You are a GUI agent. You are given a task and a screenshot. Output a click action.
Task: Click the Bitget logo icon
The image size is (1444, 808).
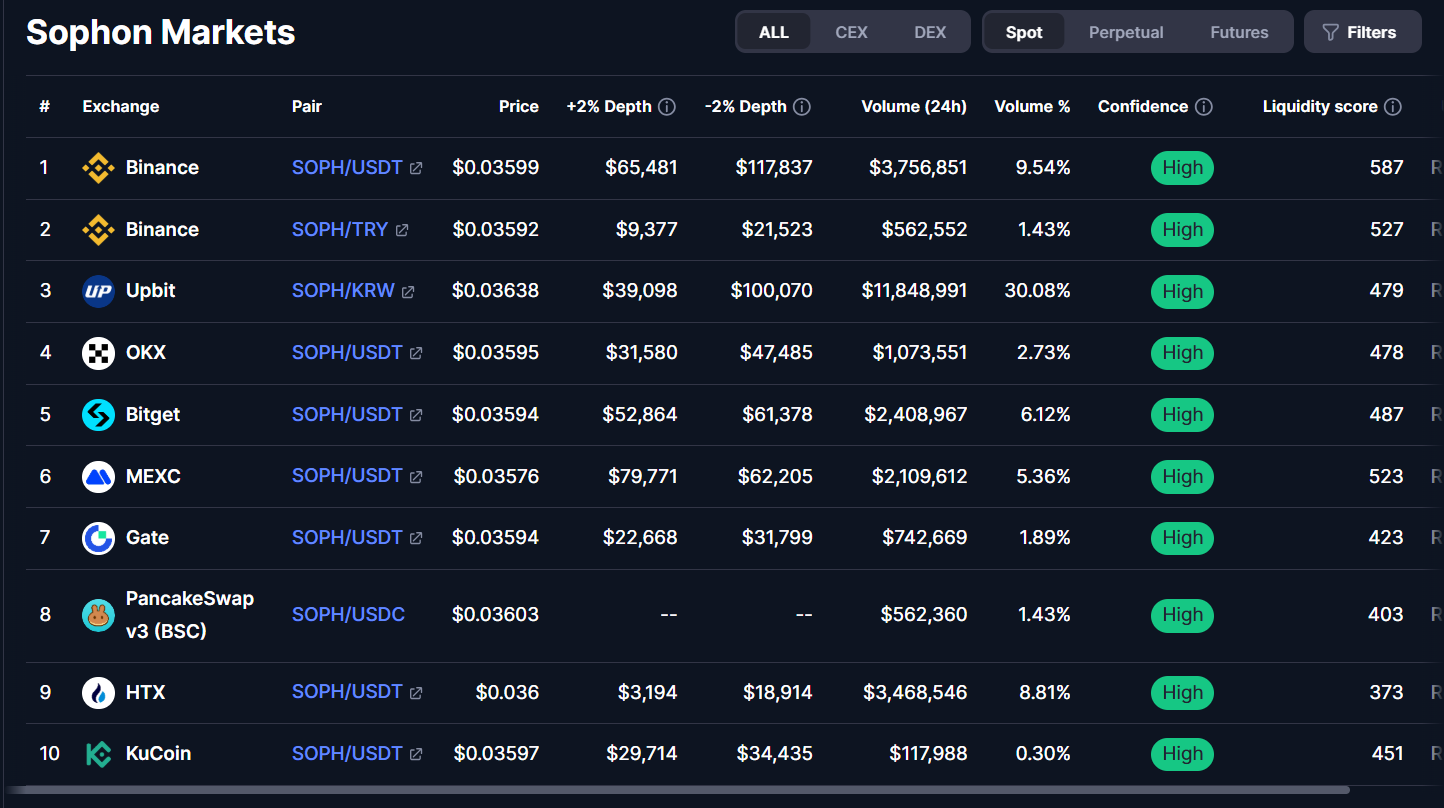(98, 415)
